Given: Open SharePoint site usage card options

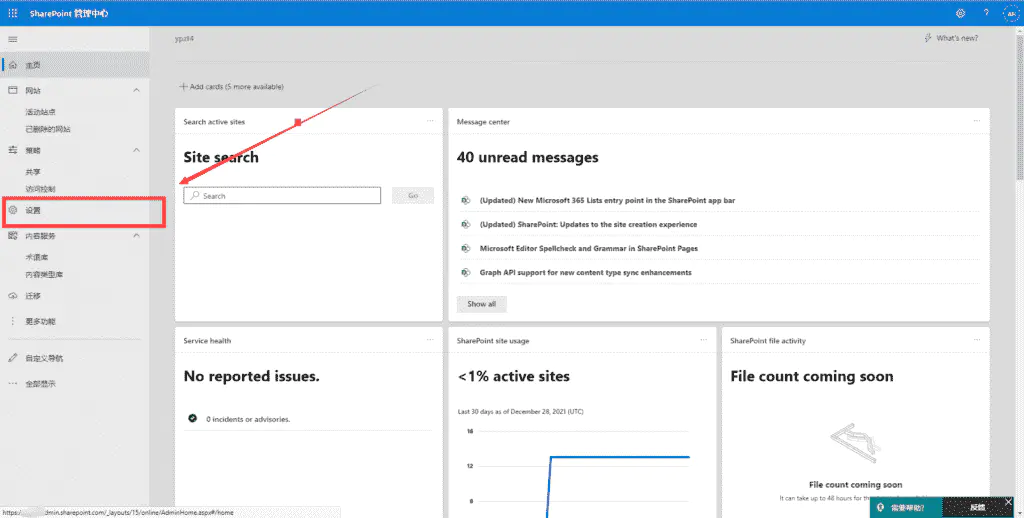Looking at the screenshot, I should click(703, 340).
